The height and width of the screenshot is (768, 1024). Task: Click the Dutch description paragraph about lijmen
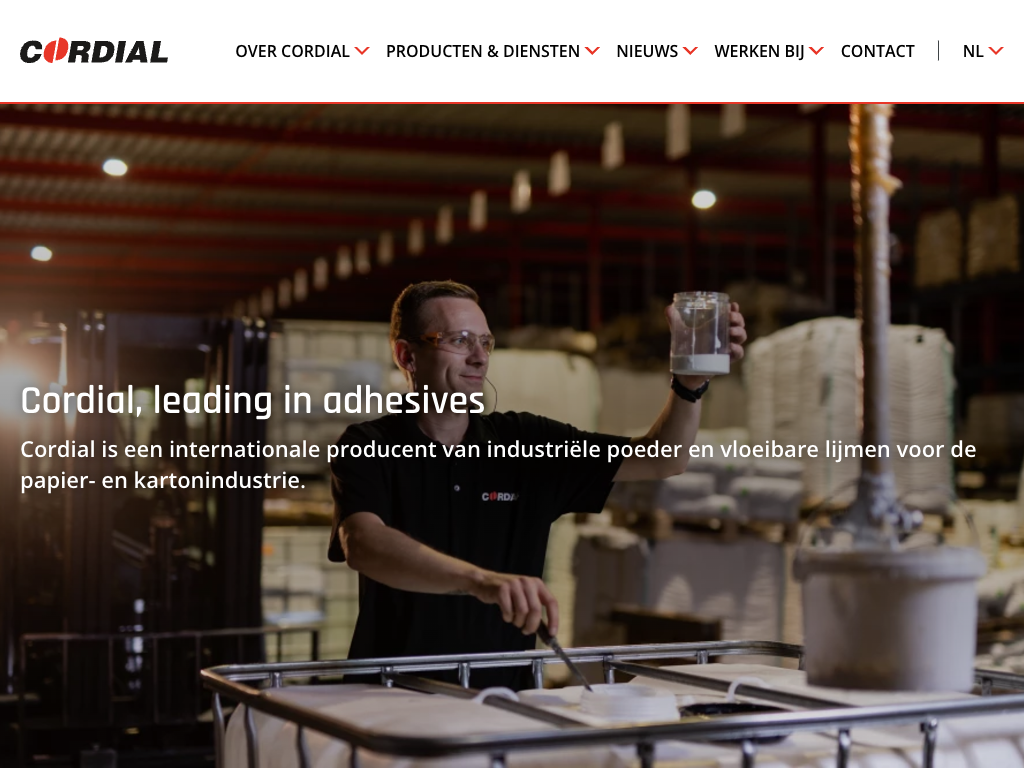[x=498, y=464]
